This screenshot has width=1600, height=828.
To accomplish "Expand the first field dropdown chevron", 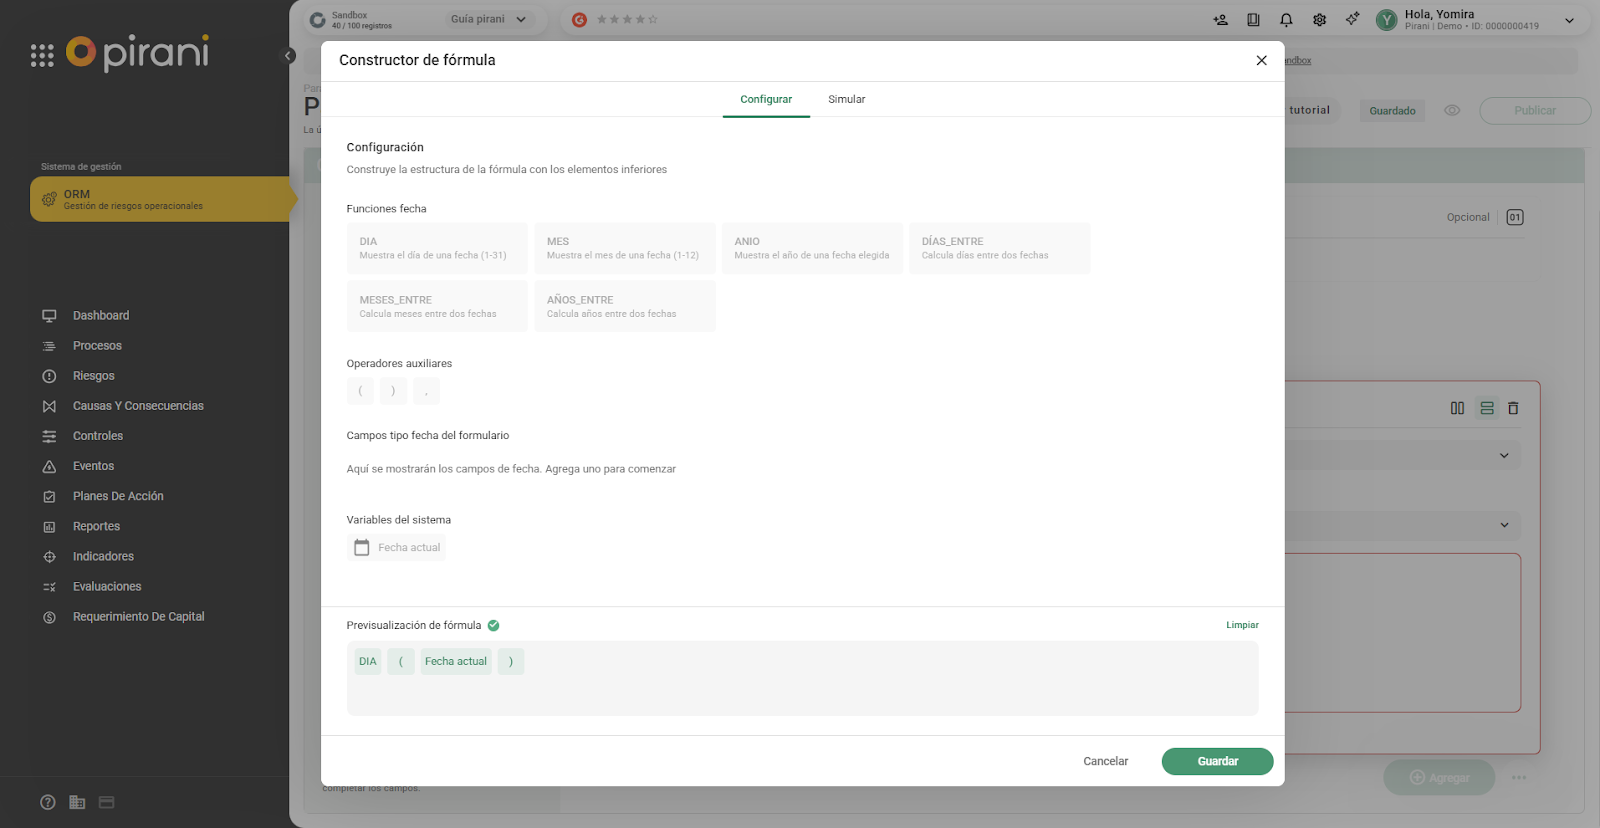I will click(1504, 456).
